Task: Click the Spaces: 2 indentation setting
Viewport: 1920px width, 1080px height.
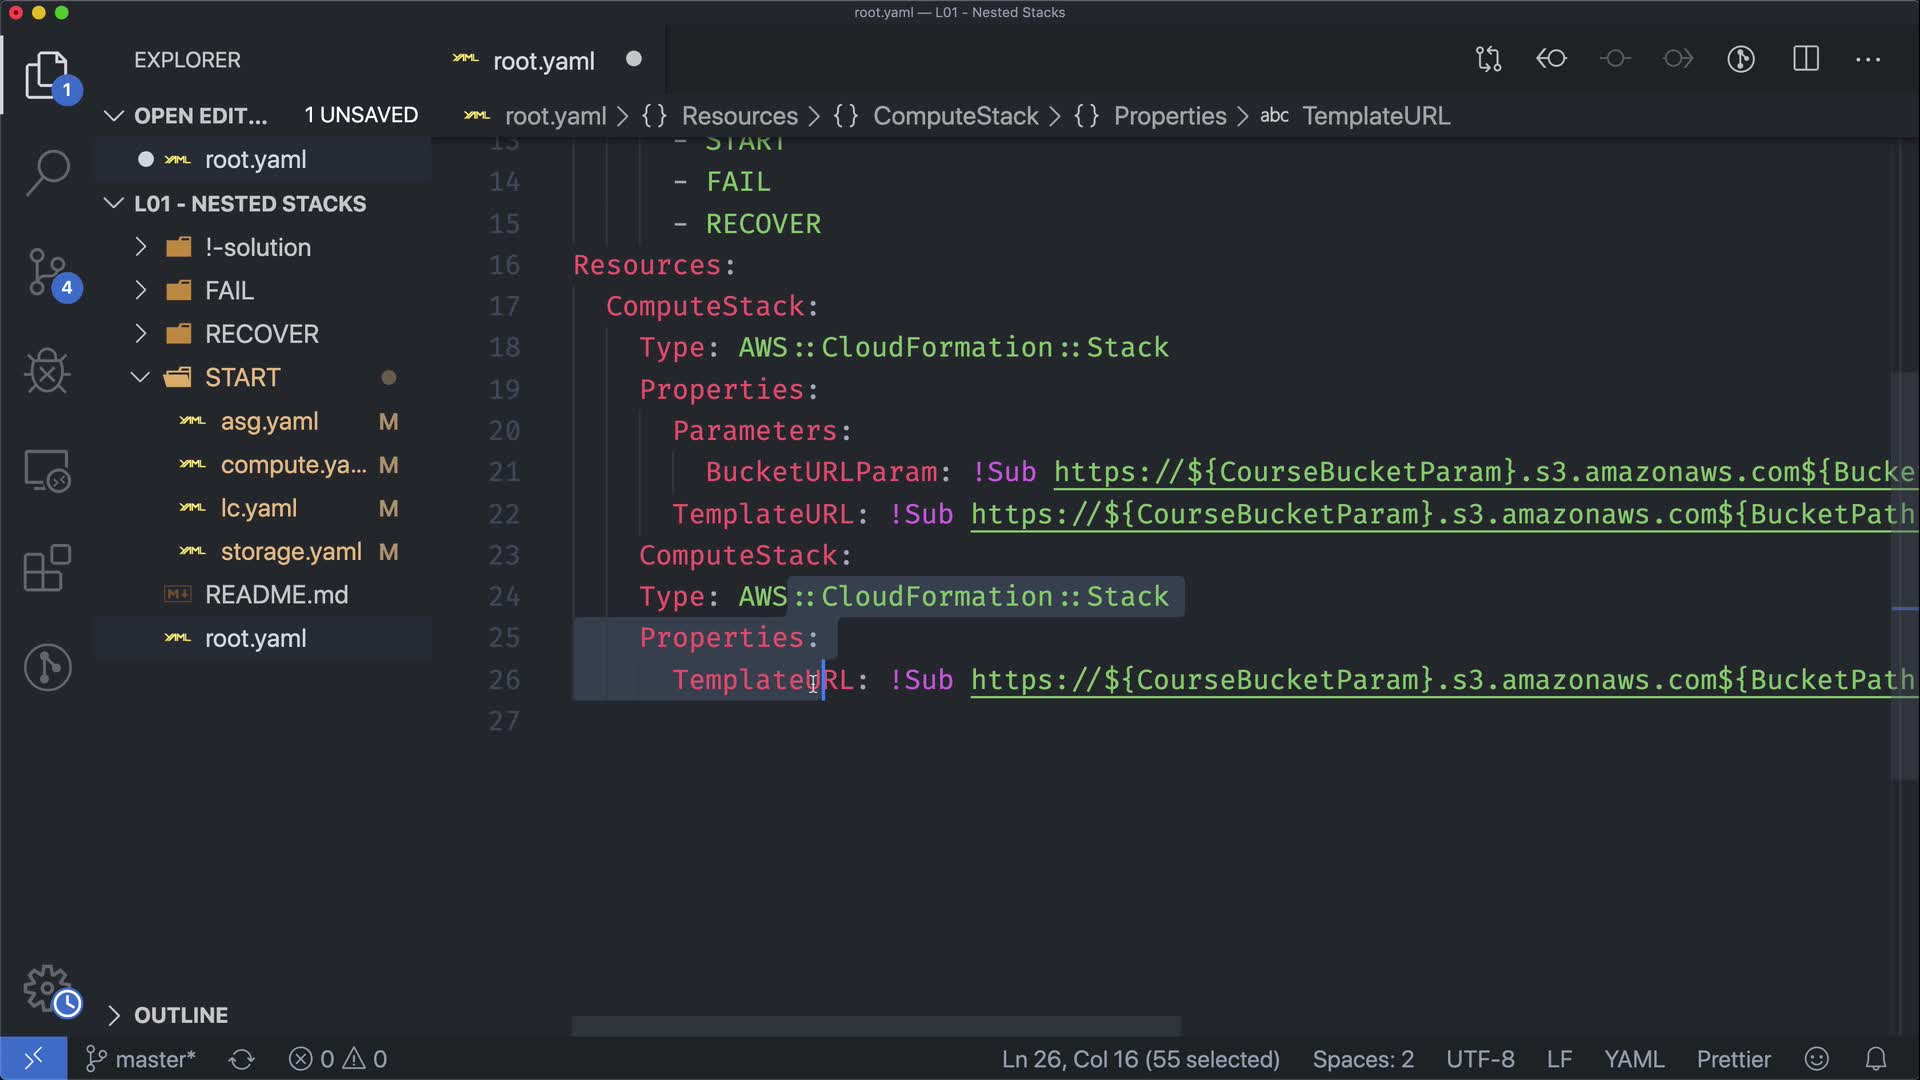Action: coord(1362,1059)
